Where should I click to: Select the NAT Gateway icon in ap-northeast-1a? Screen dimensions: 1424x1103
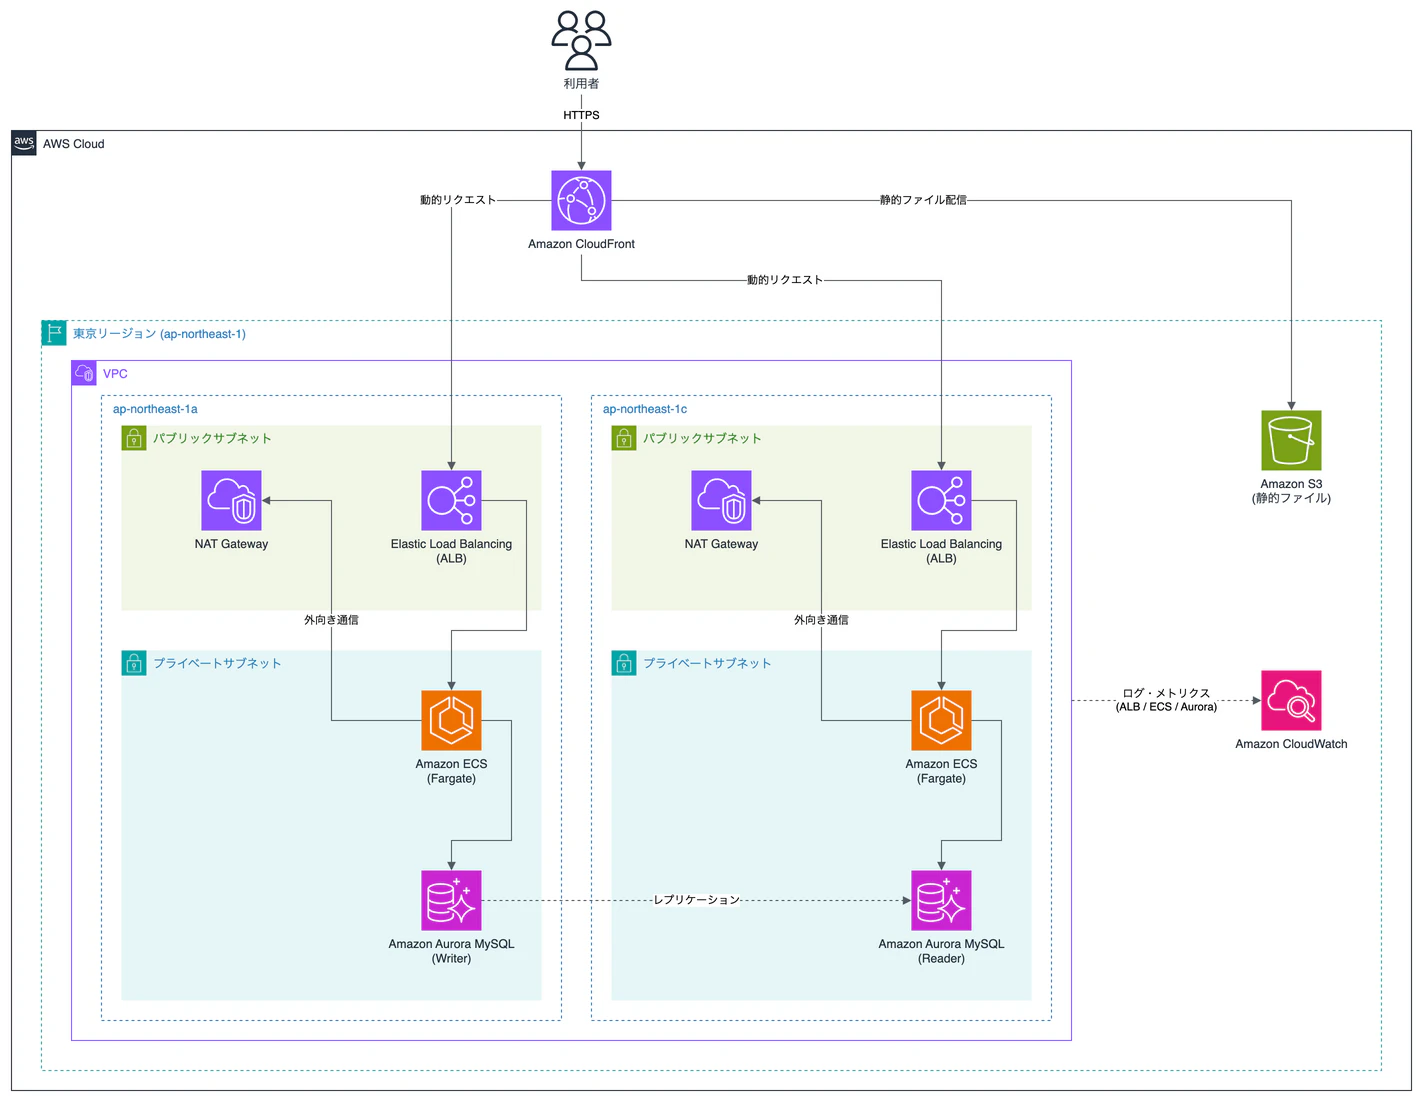[231, 500]
